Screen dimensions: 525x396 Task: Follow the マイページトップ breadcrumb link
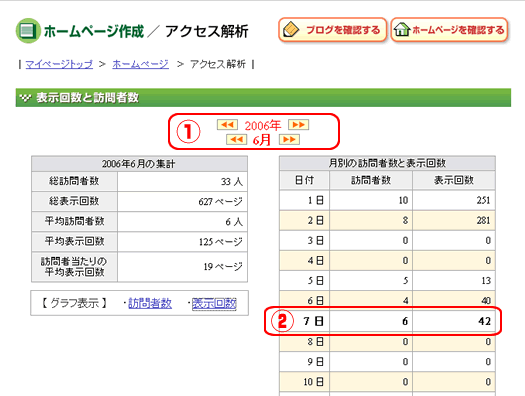point(59,64)
